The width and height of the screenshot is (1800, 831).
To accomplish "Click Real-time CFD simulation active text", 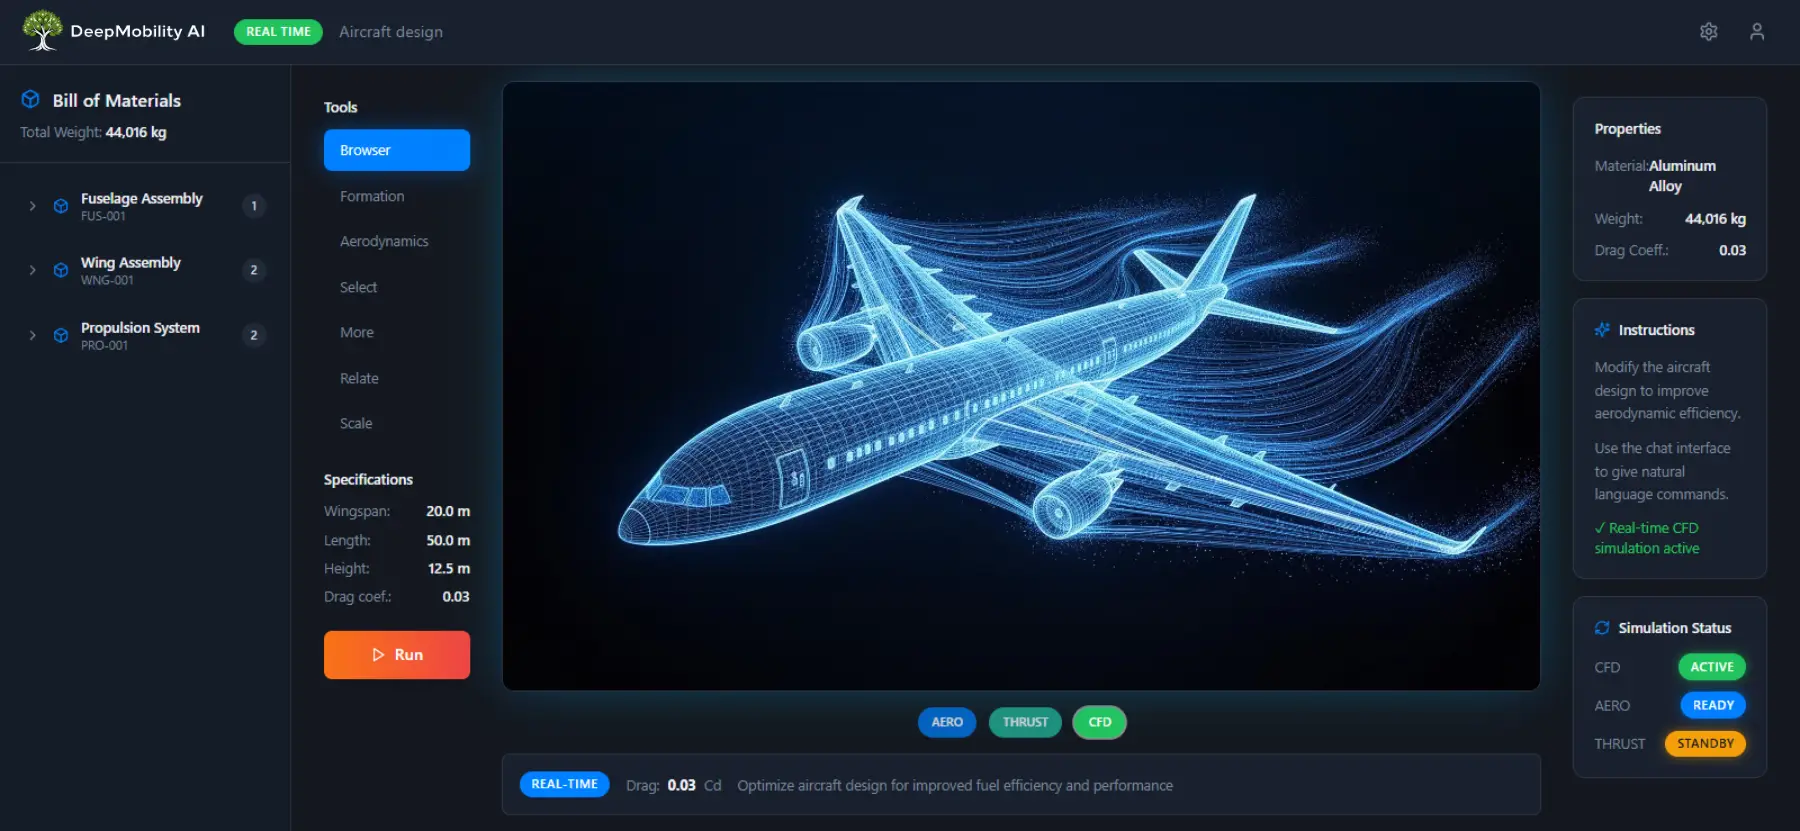I will pos(1648,538).
